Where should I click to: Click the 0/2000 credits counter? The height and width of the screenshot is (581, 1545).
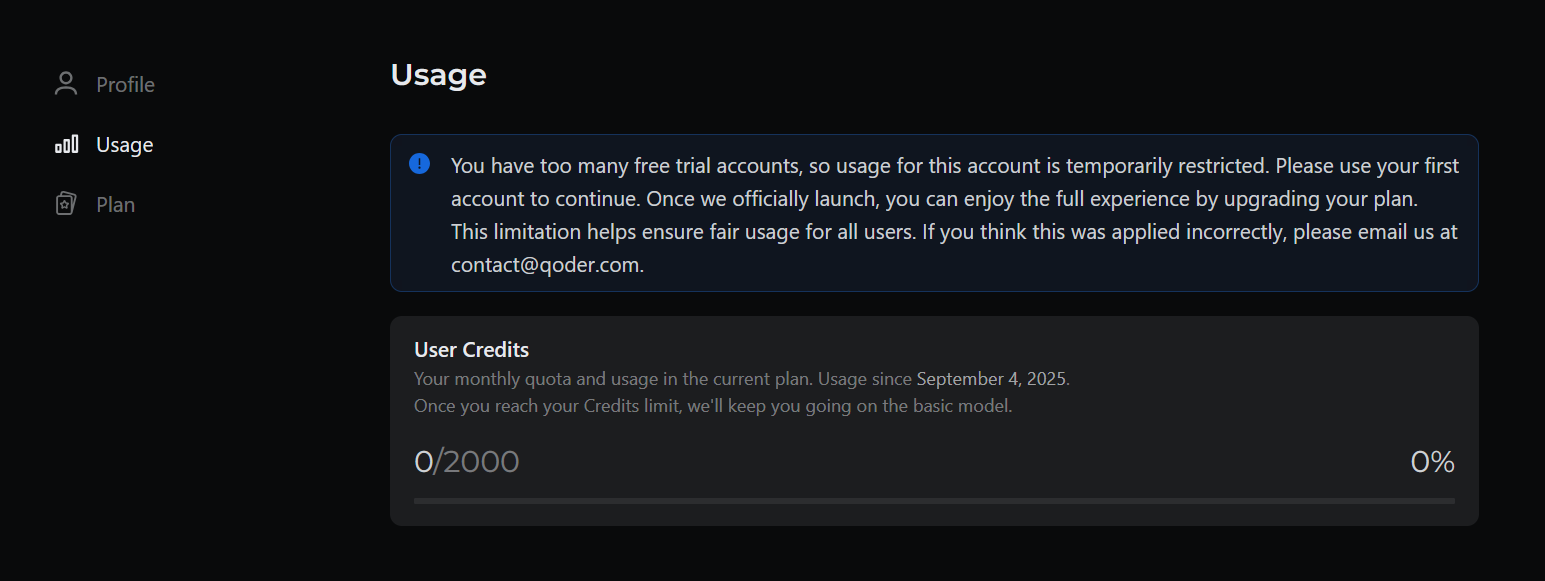[x=467, y=462]
